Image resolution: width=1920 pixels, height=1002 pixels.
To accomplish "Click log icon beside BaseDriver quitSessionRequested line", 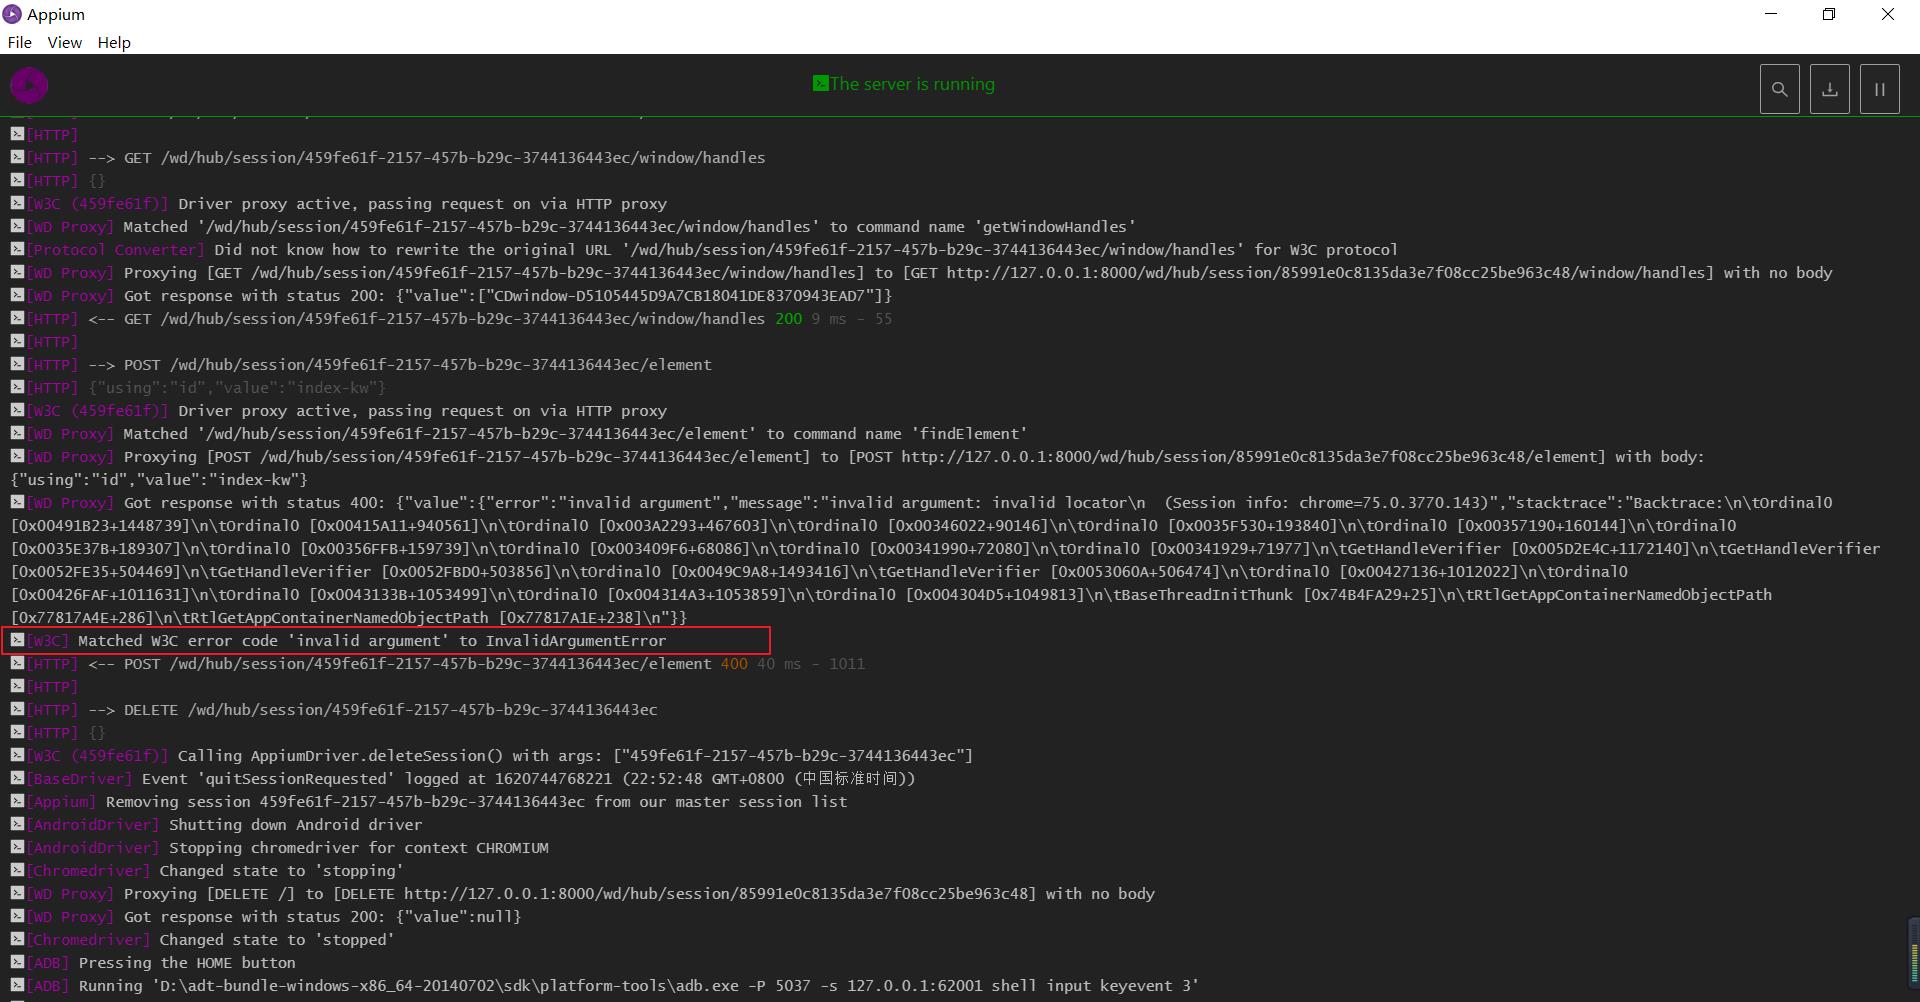I will (x=17, y=778).
